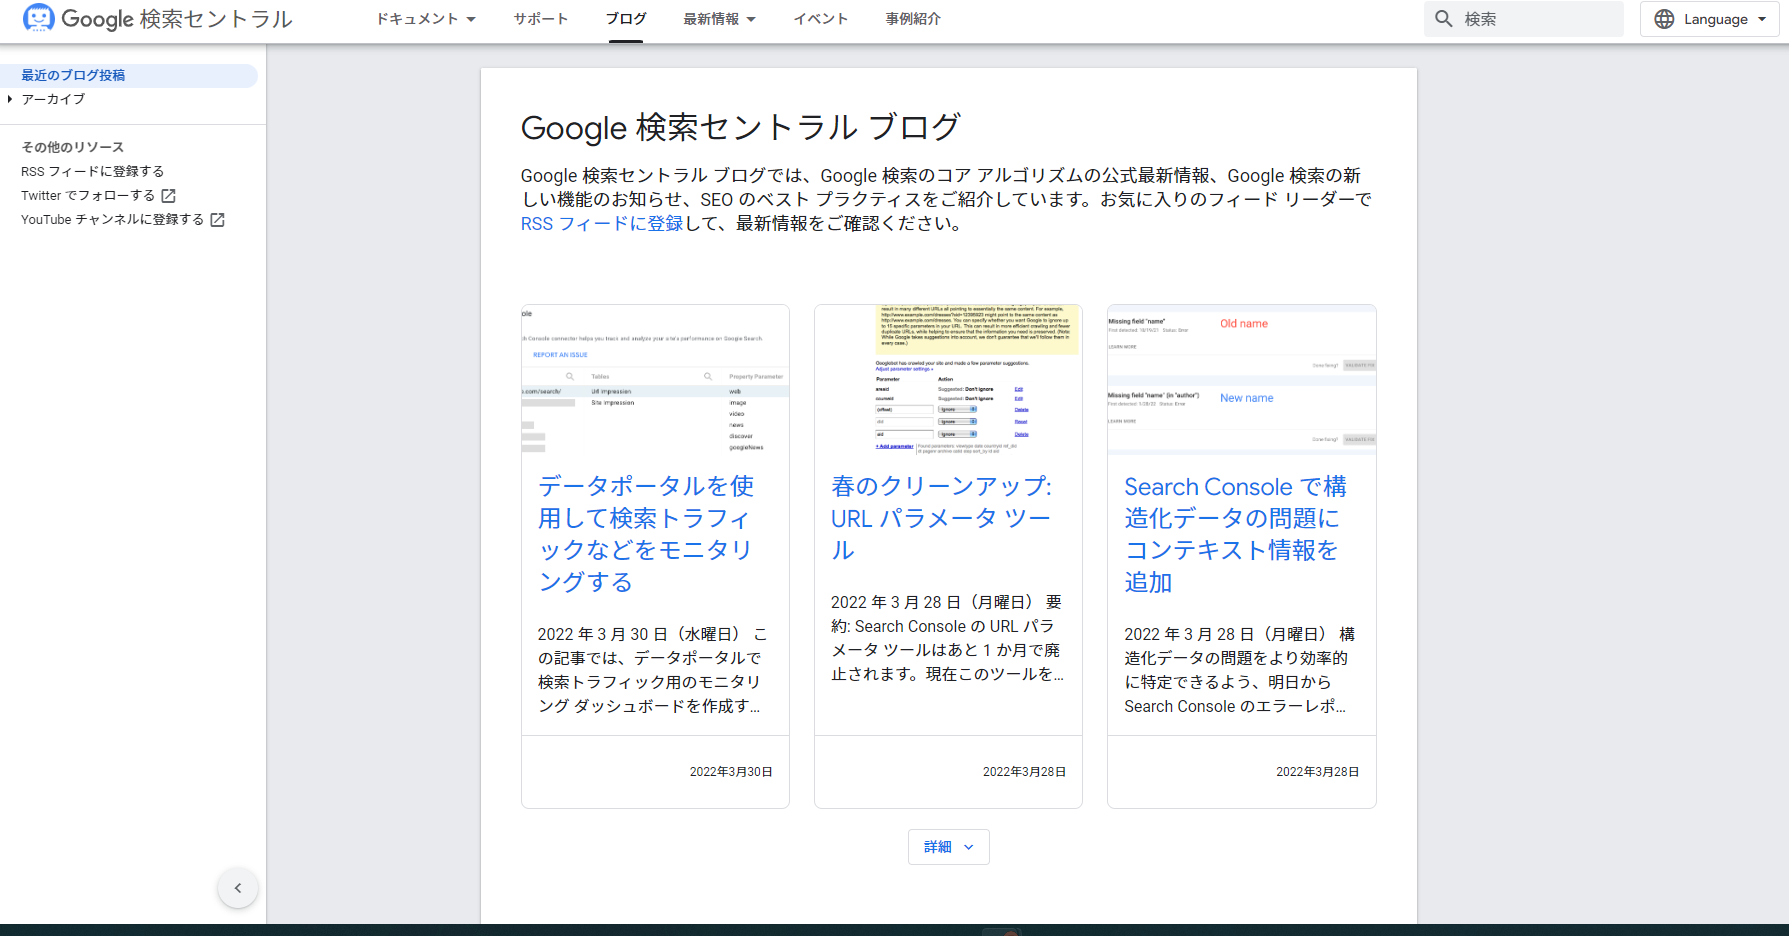Select the ブログ tab
The height and width of the screenshot is (936, 1789).
[x=626, y=19]
